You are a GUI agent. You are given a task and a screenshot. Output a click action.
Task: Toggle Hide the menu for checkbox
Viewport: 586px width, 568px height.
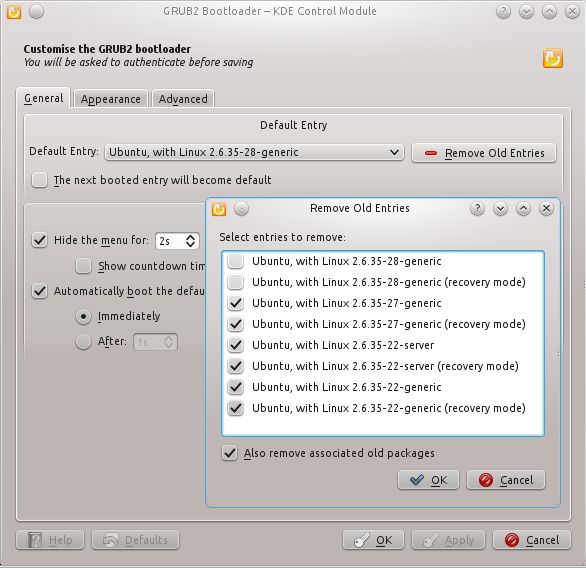click(x=39, y=240)
